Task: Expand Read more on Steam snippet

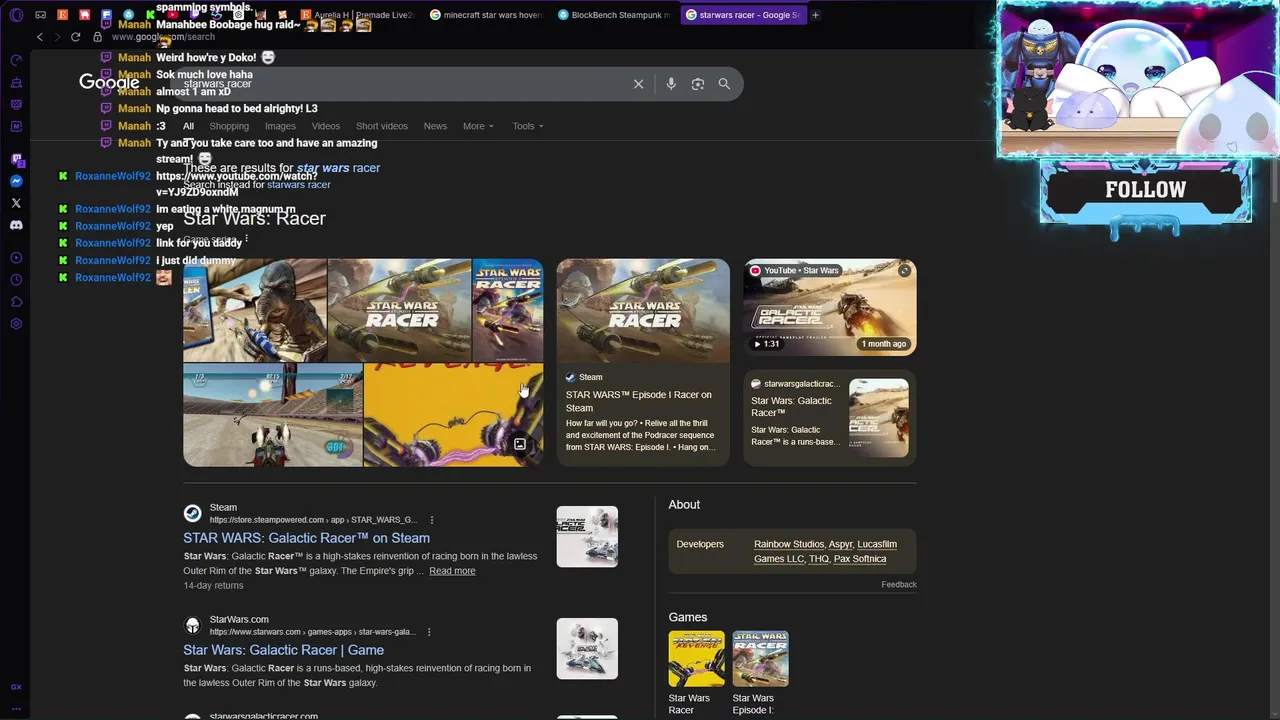Action: 452,571
